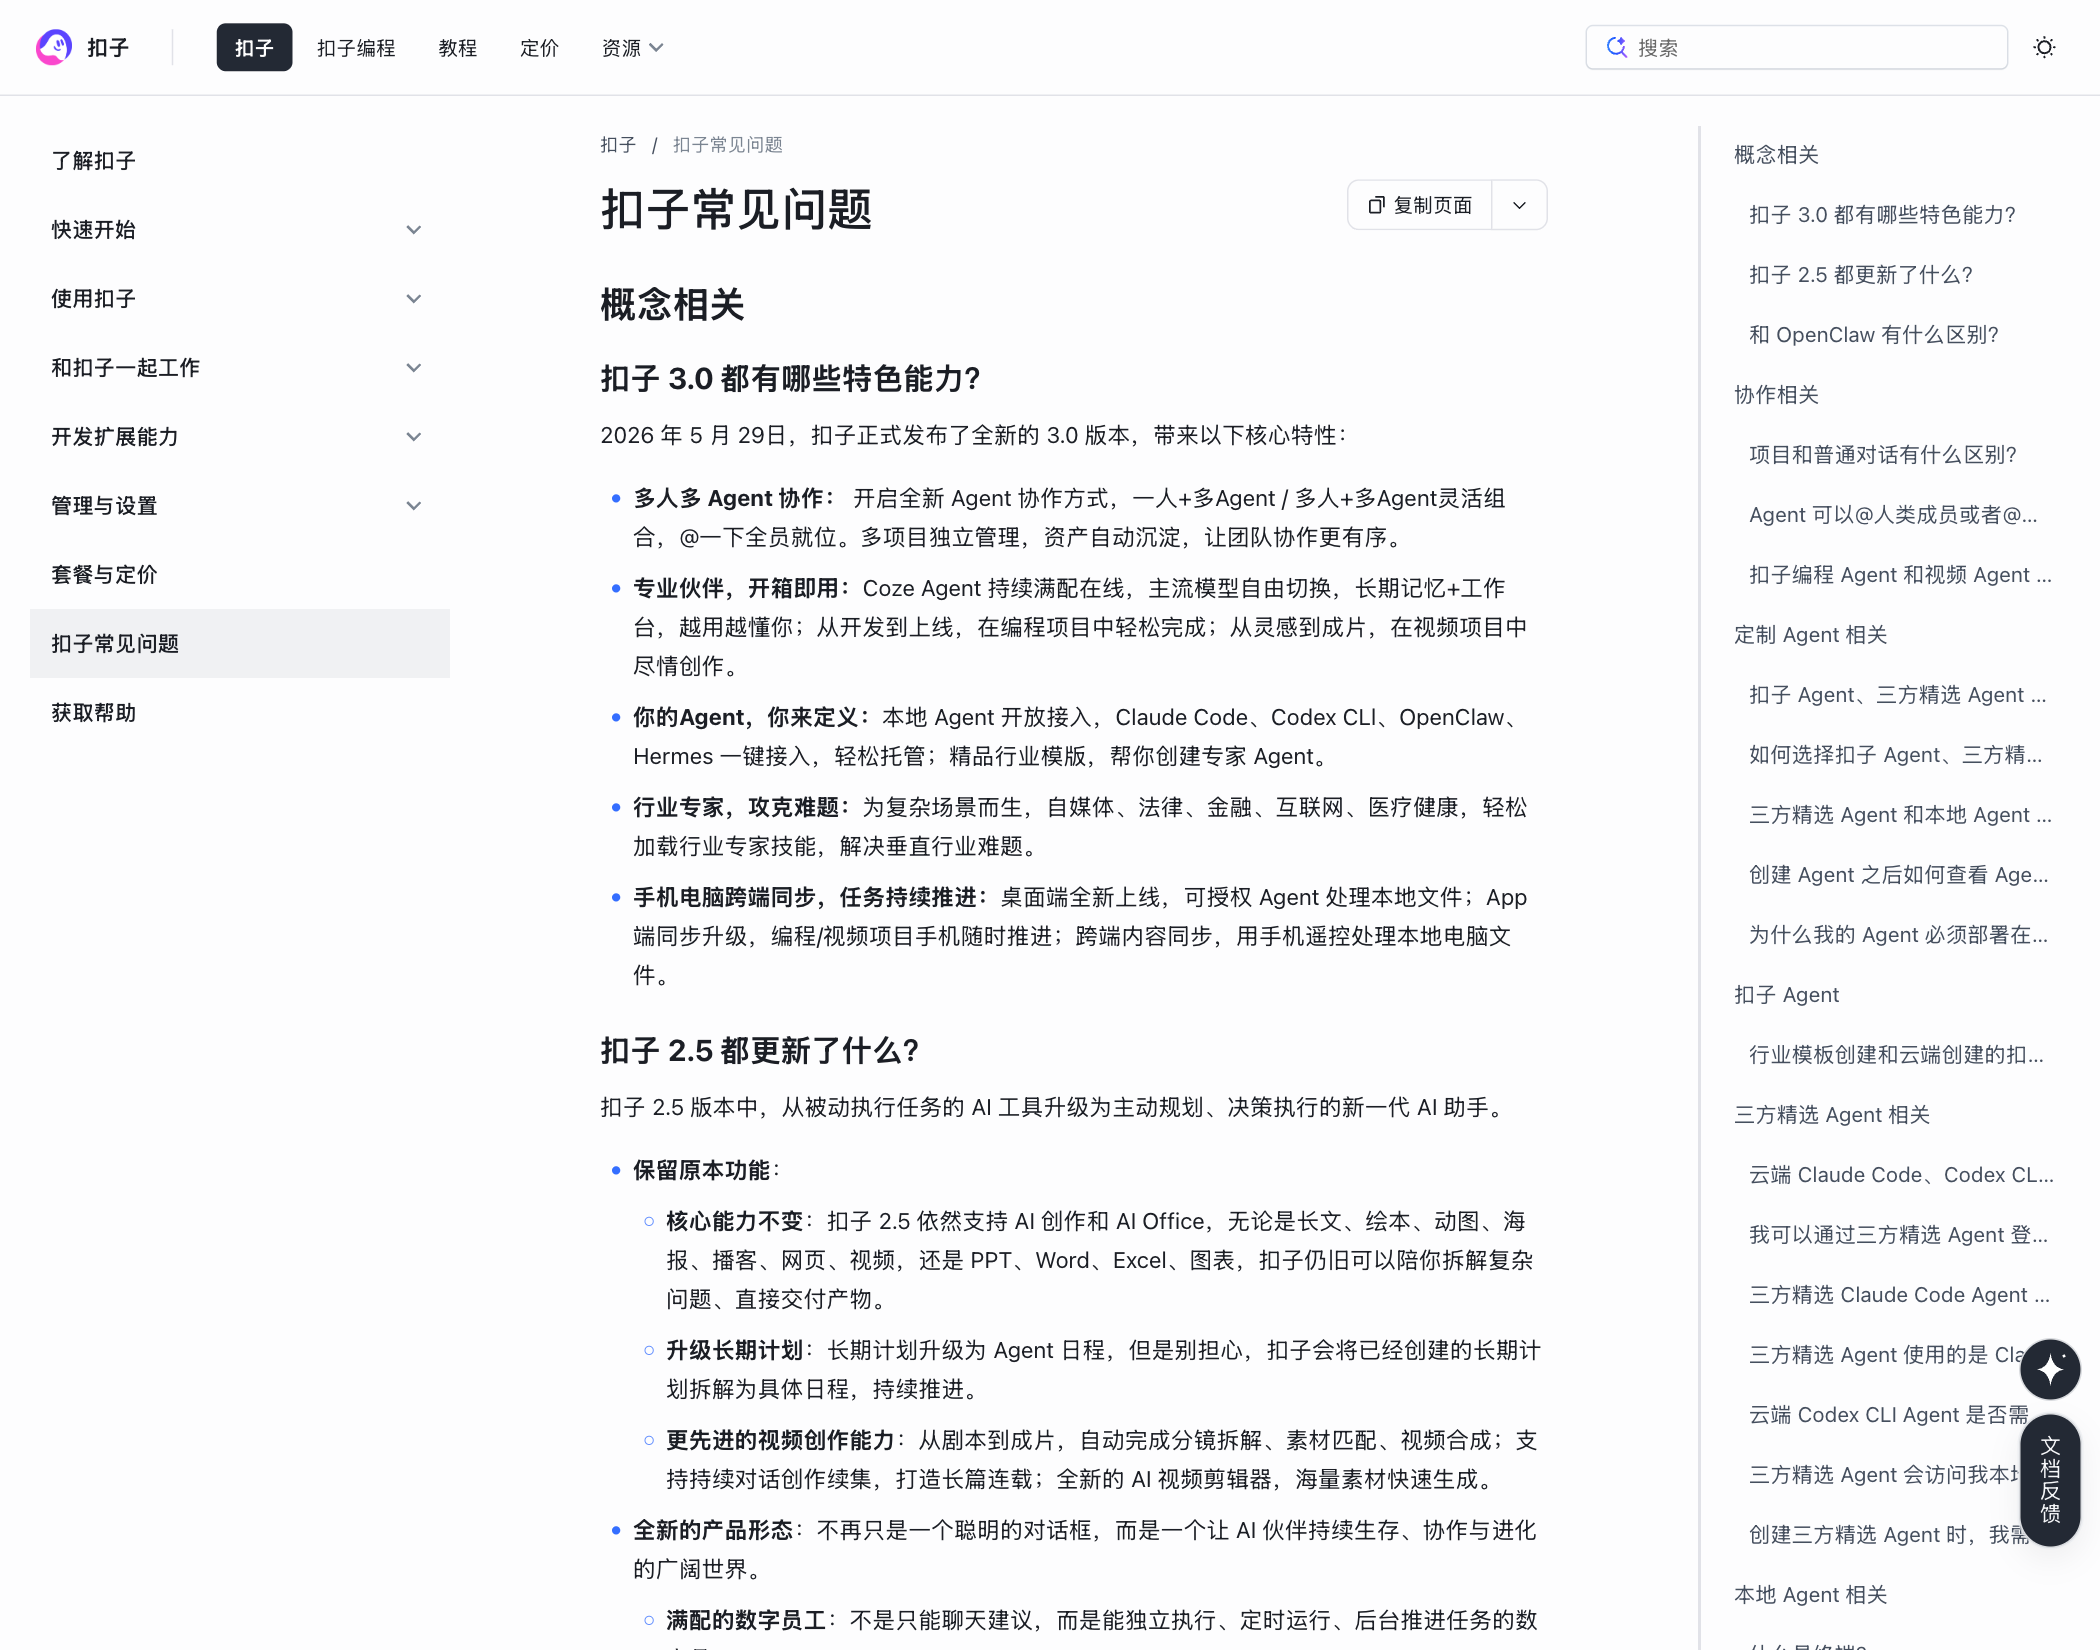Jump to 扣子 3.0 都有哪些特色能力? in contents
2100x1650 pixels.
click(1882, 215)
